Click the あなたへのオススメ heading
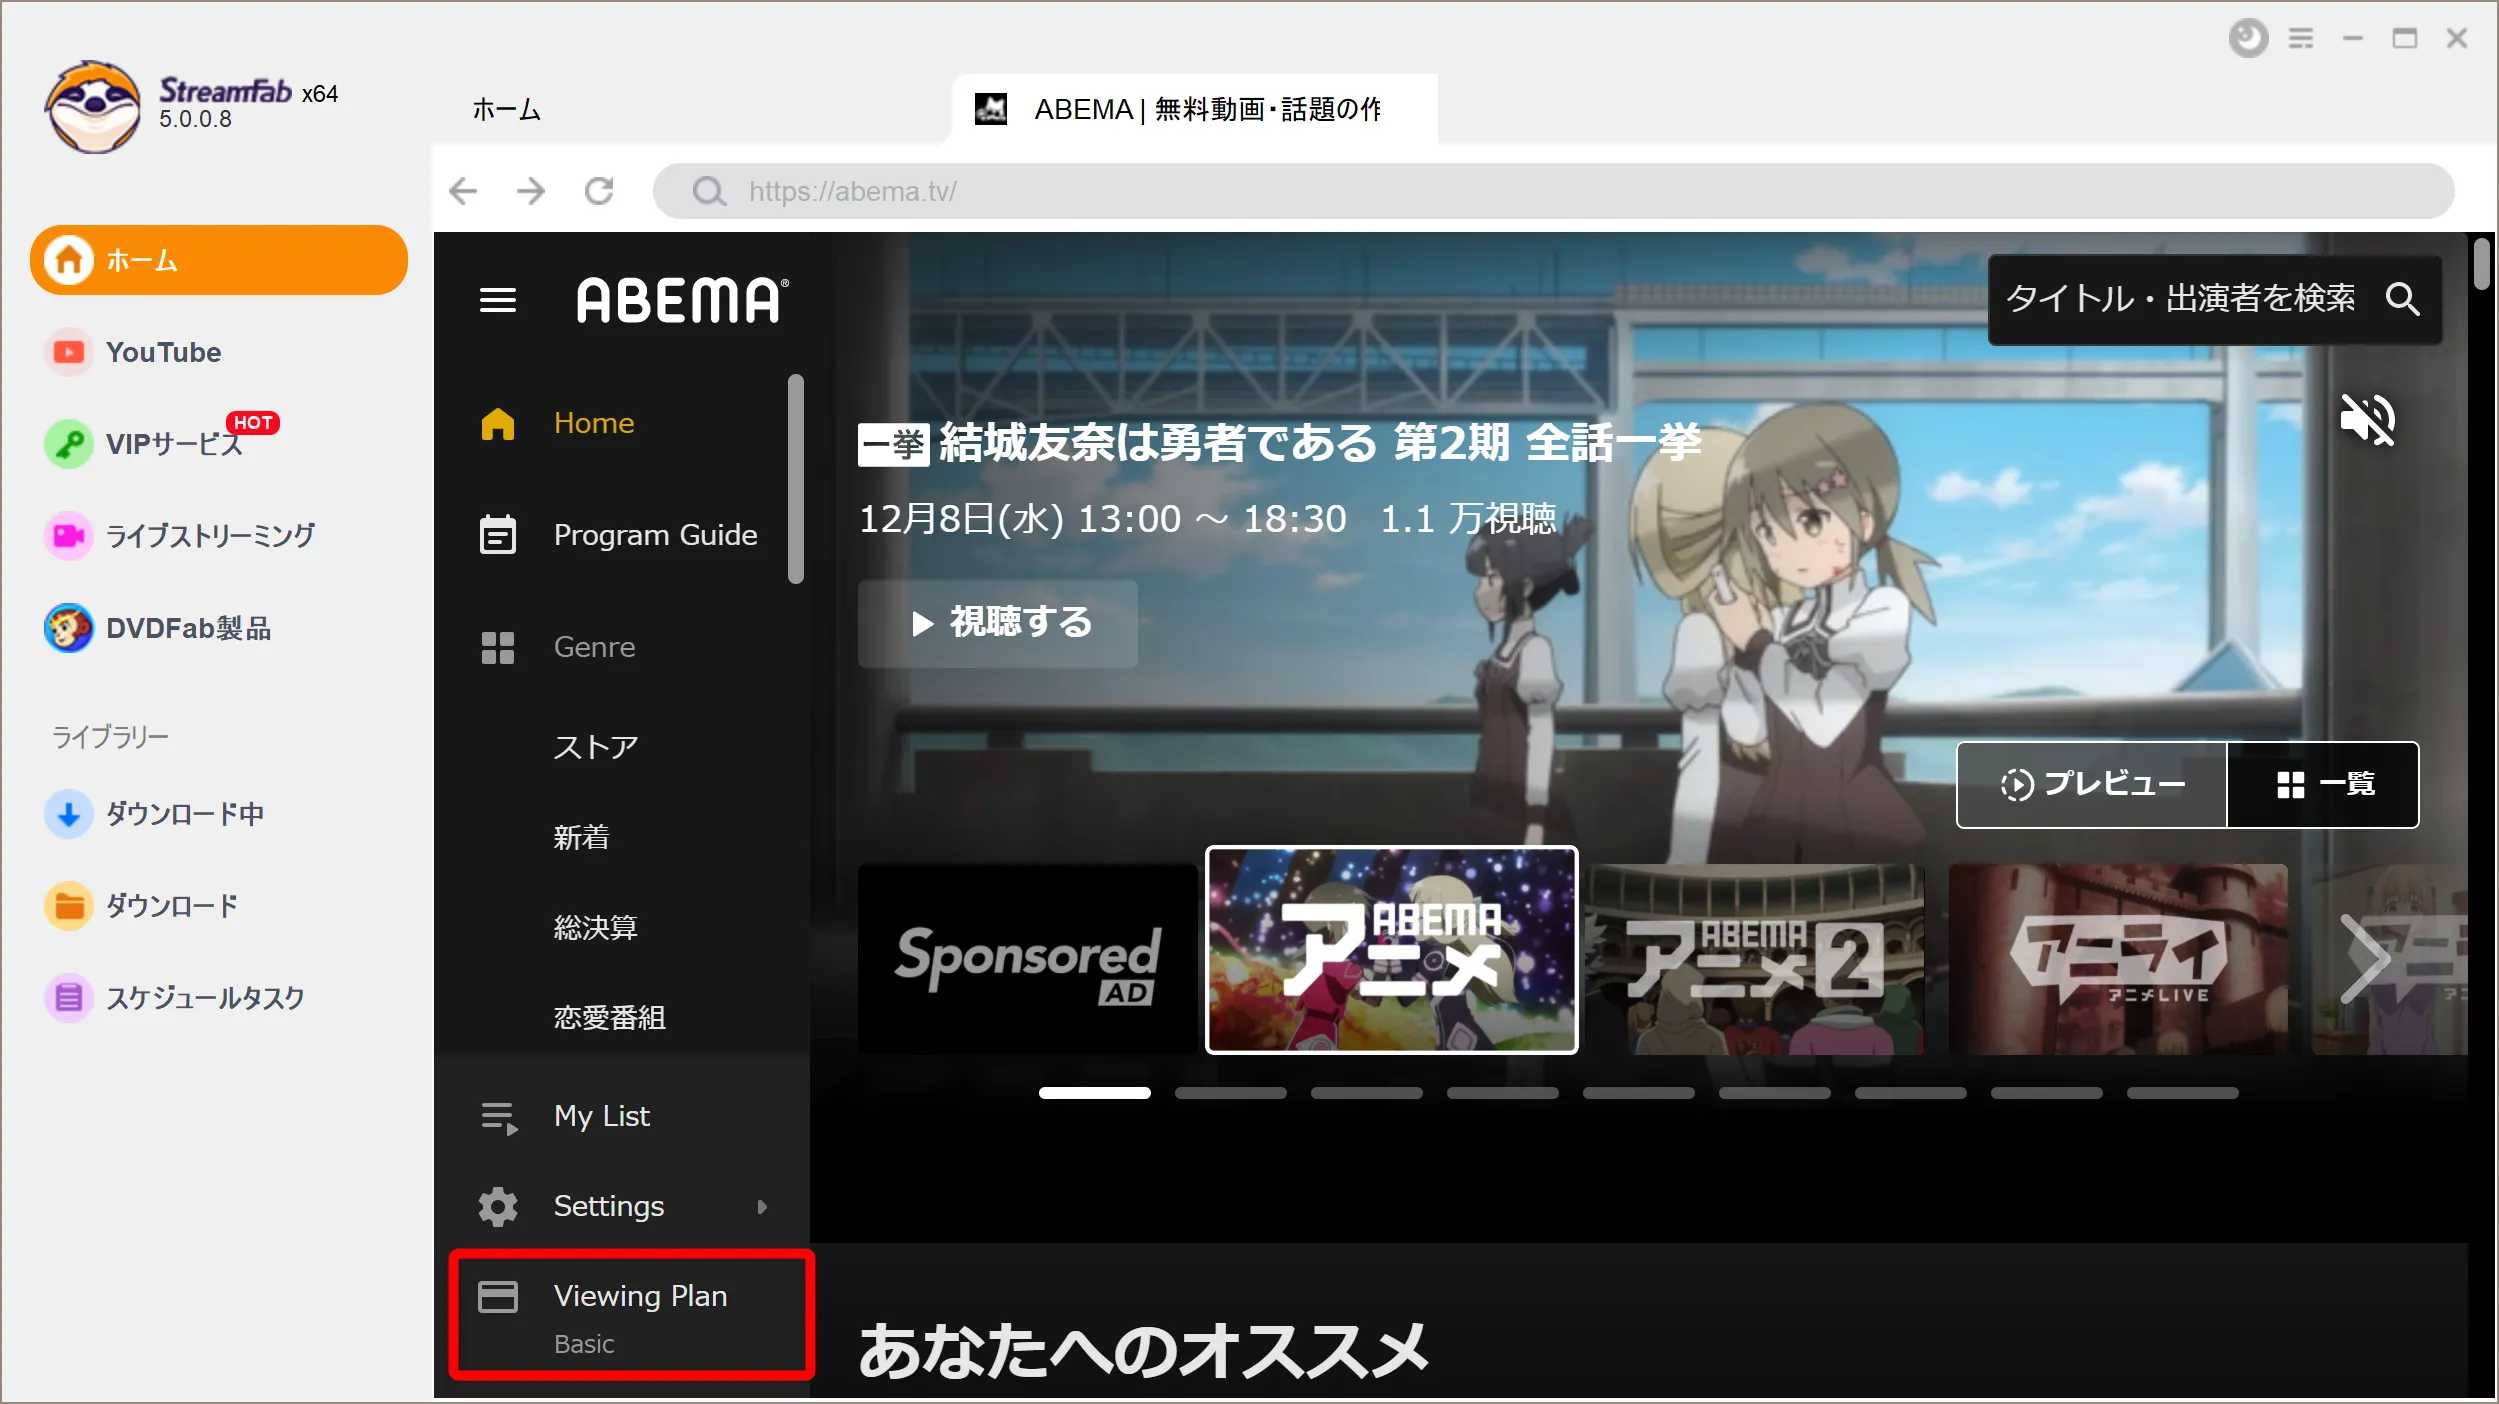Viewport: 2499px width, 1404px height. point(1144,1351)
